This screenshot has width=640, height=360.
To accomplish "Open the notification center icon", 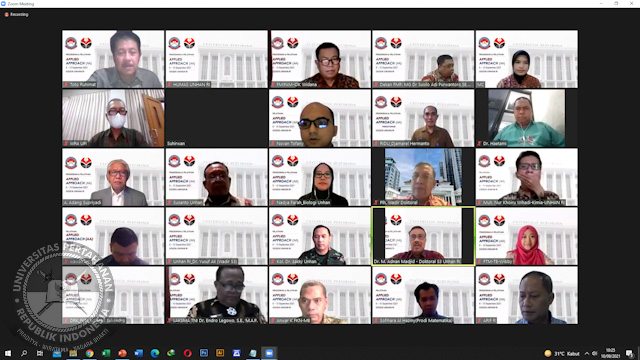I will point(630,353).
